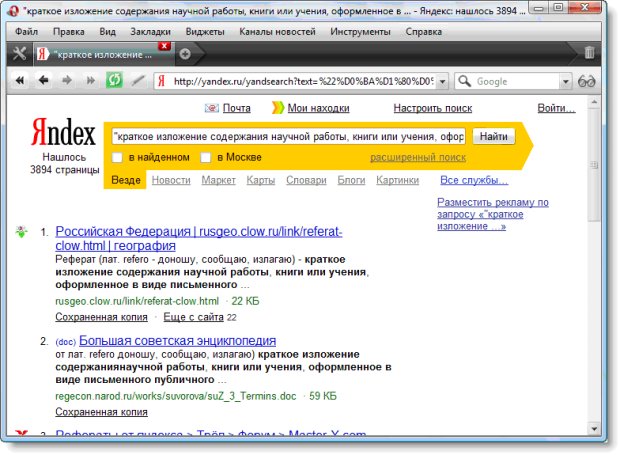This screenshot has width=620, height=455.
Task: Open the Большая советская энциклопедия result
Action: (178, 340)
